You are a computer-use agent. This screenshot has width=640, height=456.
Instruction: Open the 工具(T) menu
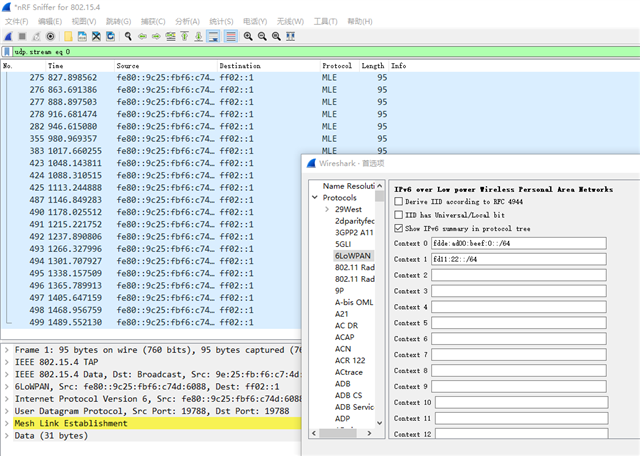pyautogui.click(x=326, y=21)
